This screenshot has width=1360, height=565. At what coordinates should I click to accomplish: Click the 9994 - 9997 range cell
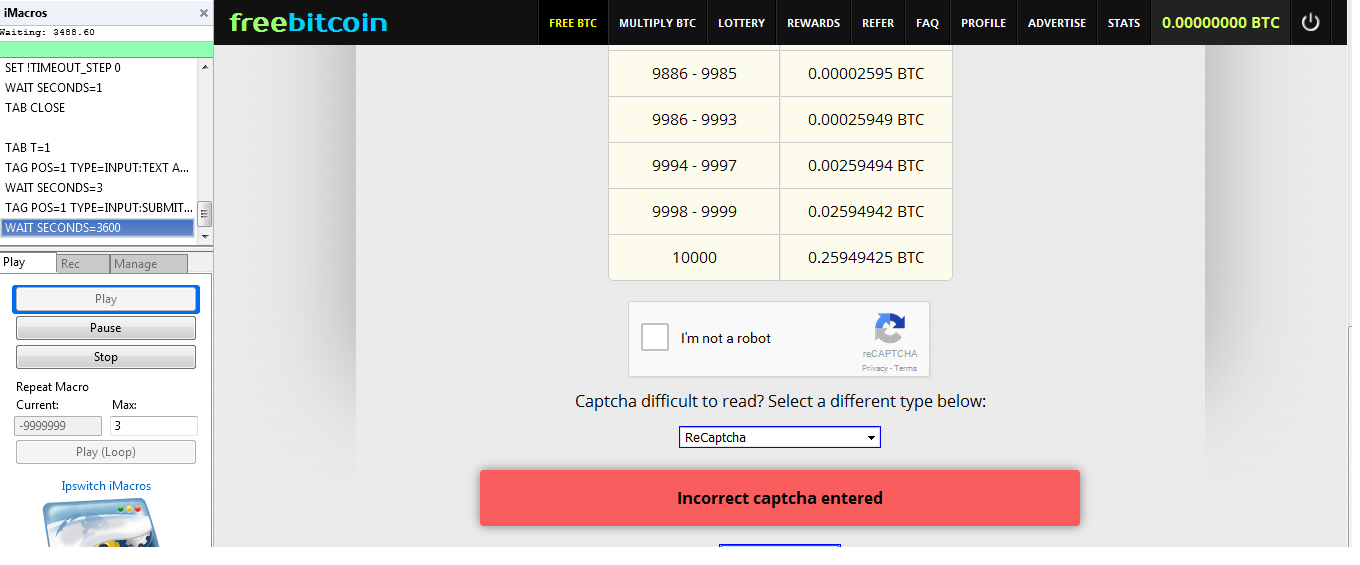point(694,165)
